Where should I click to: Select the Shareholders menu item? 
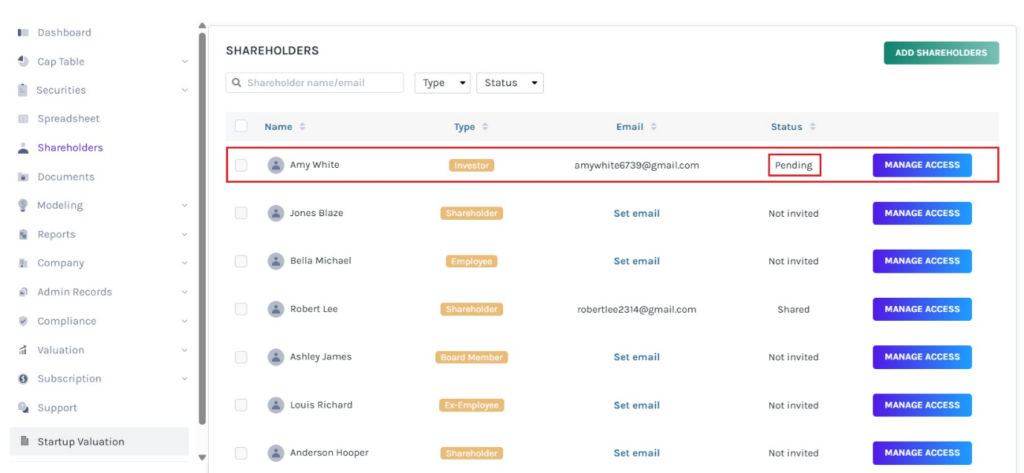click(x=70, y=148)
